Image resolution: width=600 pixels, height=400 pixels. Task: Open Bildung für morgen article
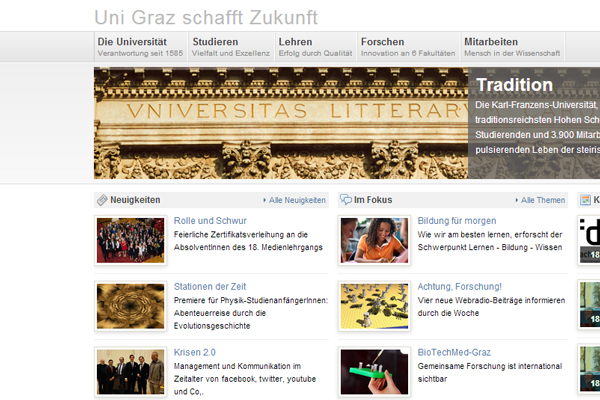coord(456,220)
